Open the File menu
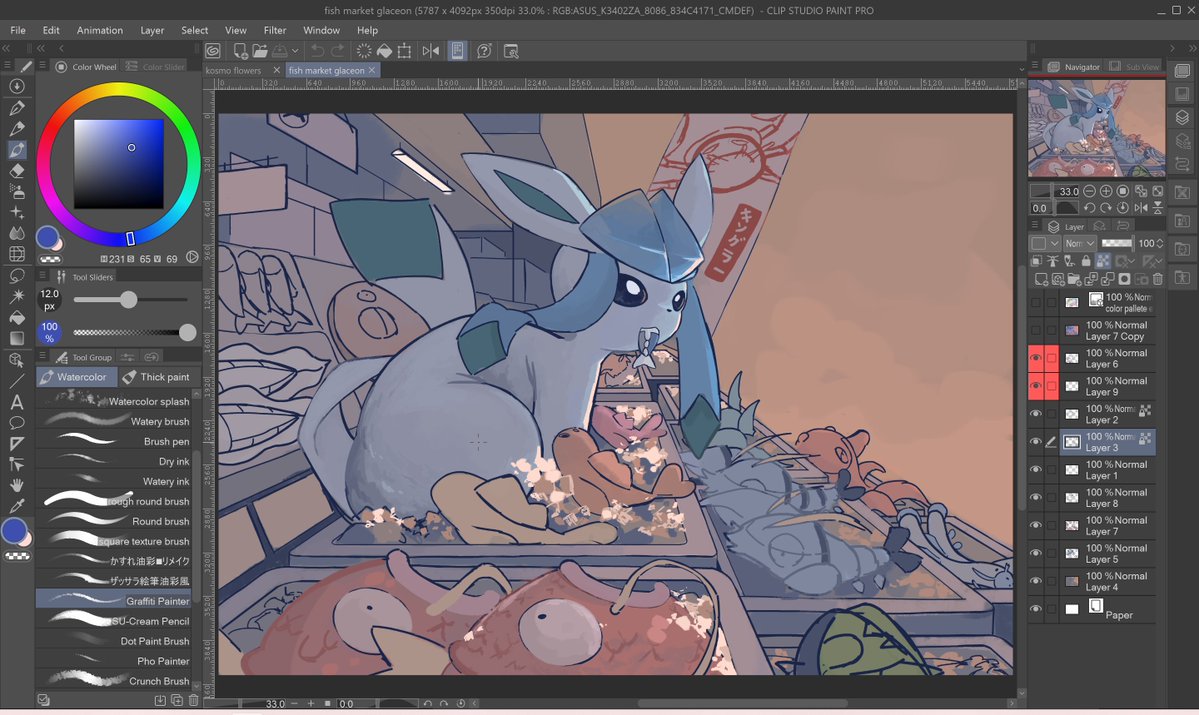This screenshot has width=1199, height=715. click(18, 30)
